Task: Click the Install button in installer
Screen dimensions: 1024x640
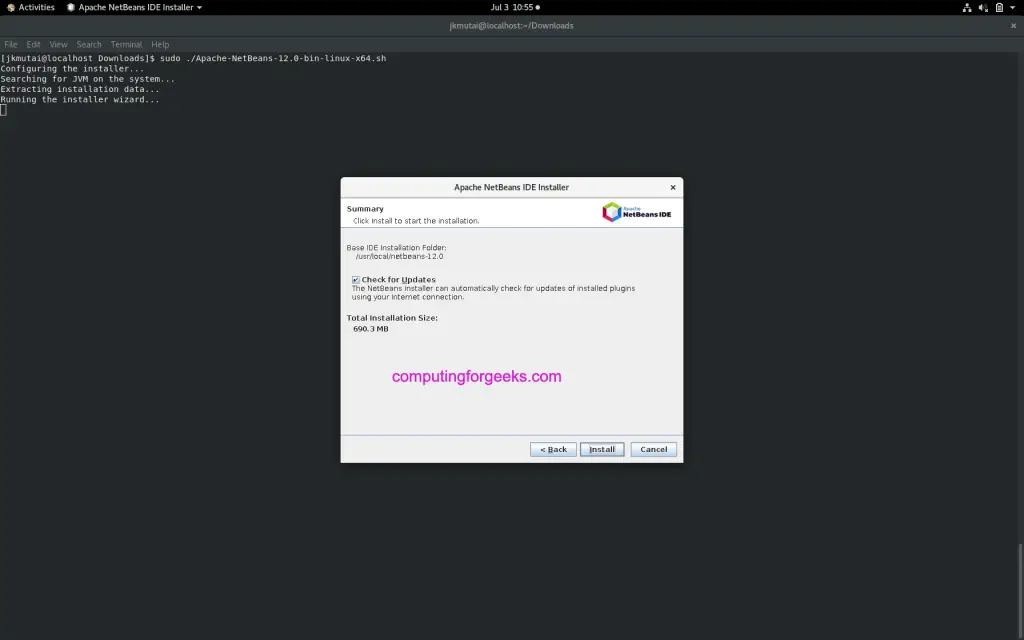Action: (601, 449)
